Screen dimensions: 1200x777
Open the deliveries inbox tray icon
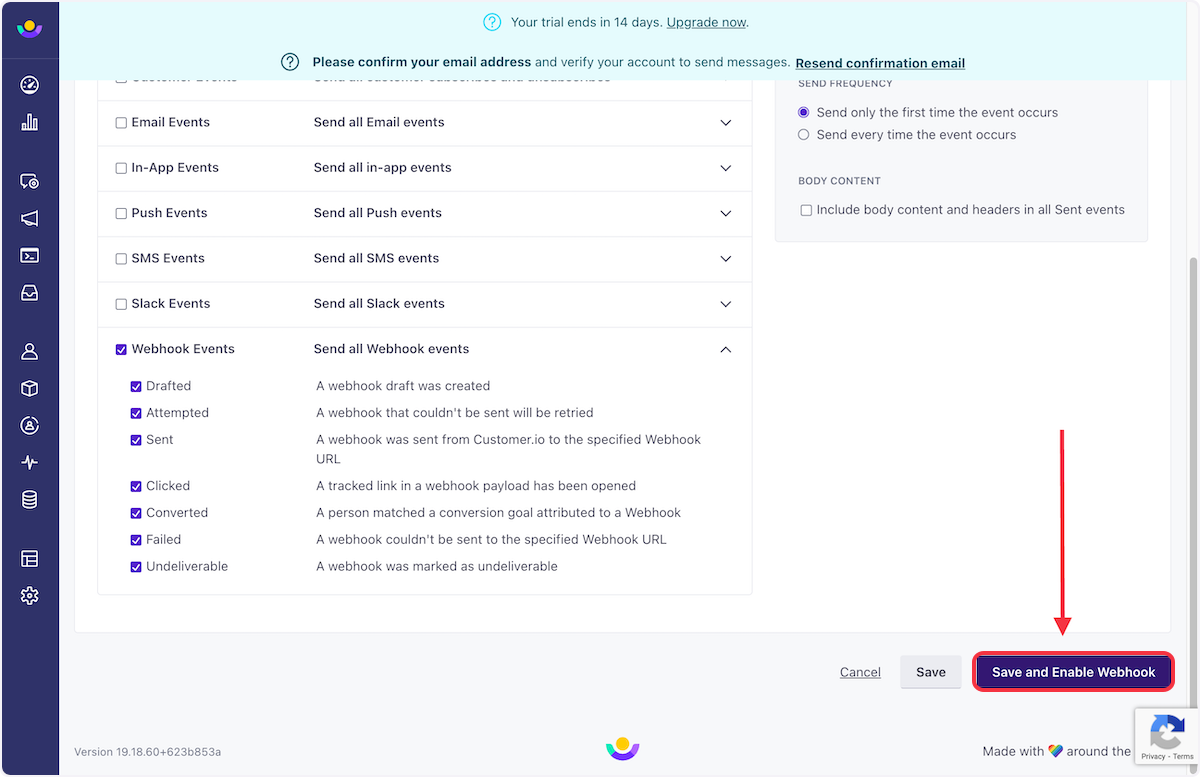coord(29,294)
